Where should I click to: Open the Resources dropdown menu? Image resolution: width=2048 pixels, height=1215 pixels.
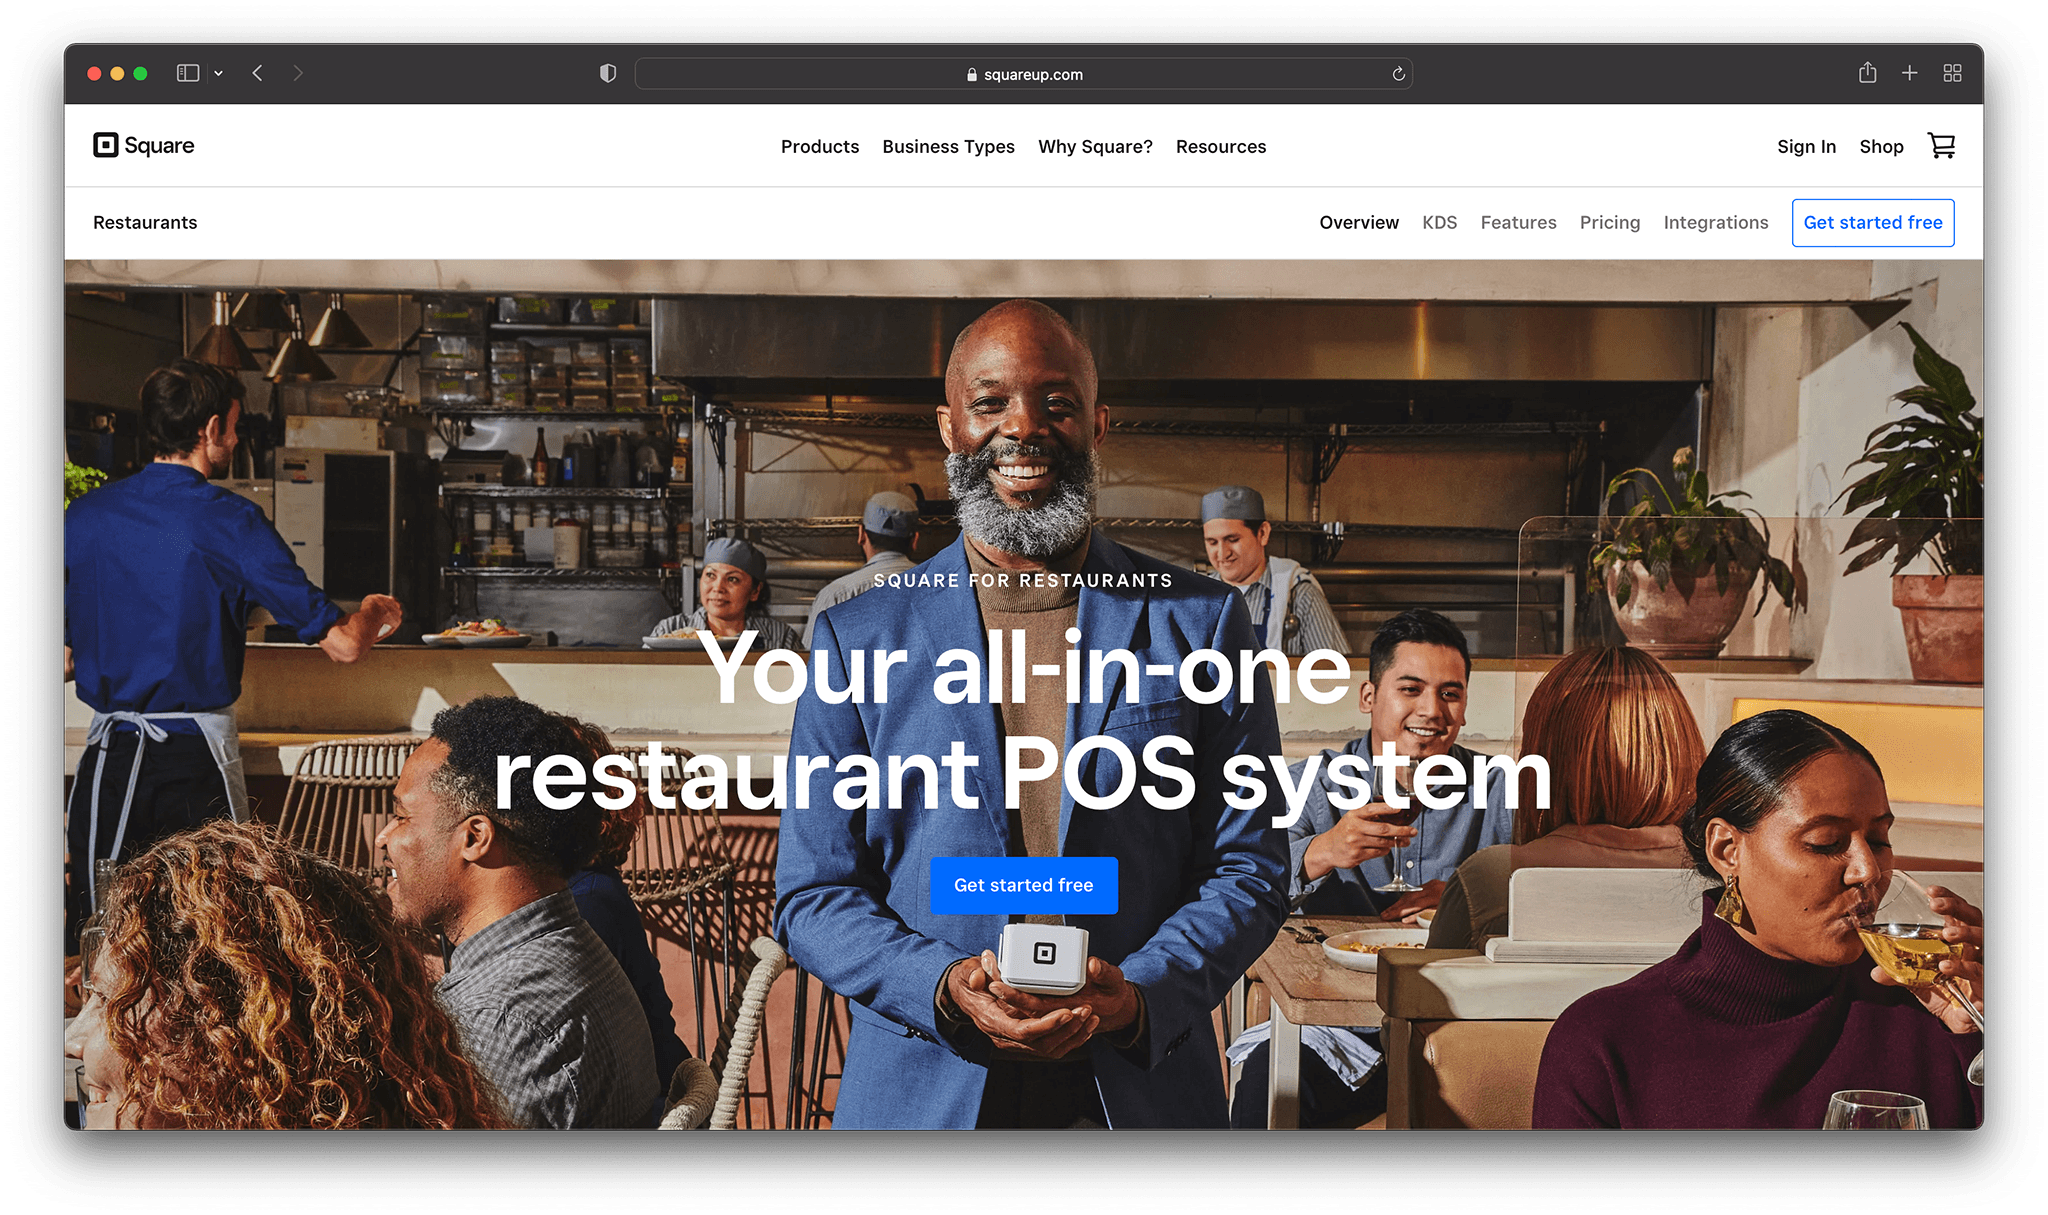(1221, 146)
